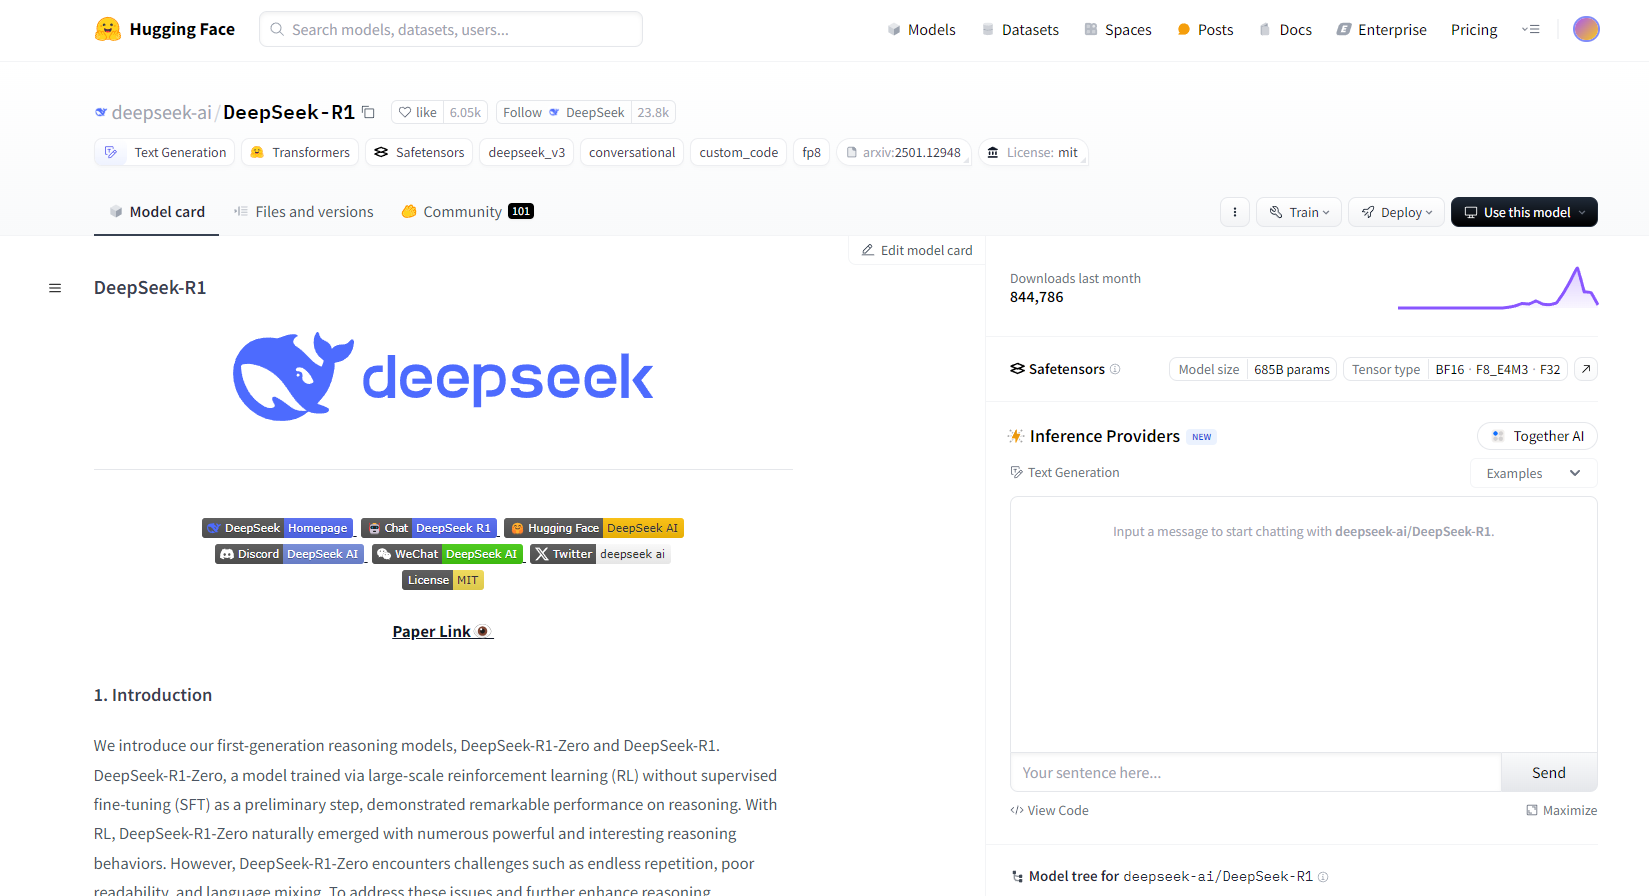Open the Discord DeepSeek AI badge
The height and width of the screenshot is (896, 1649).
click(289, 554)
